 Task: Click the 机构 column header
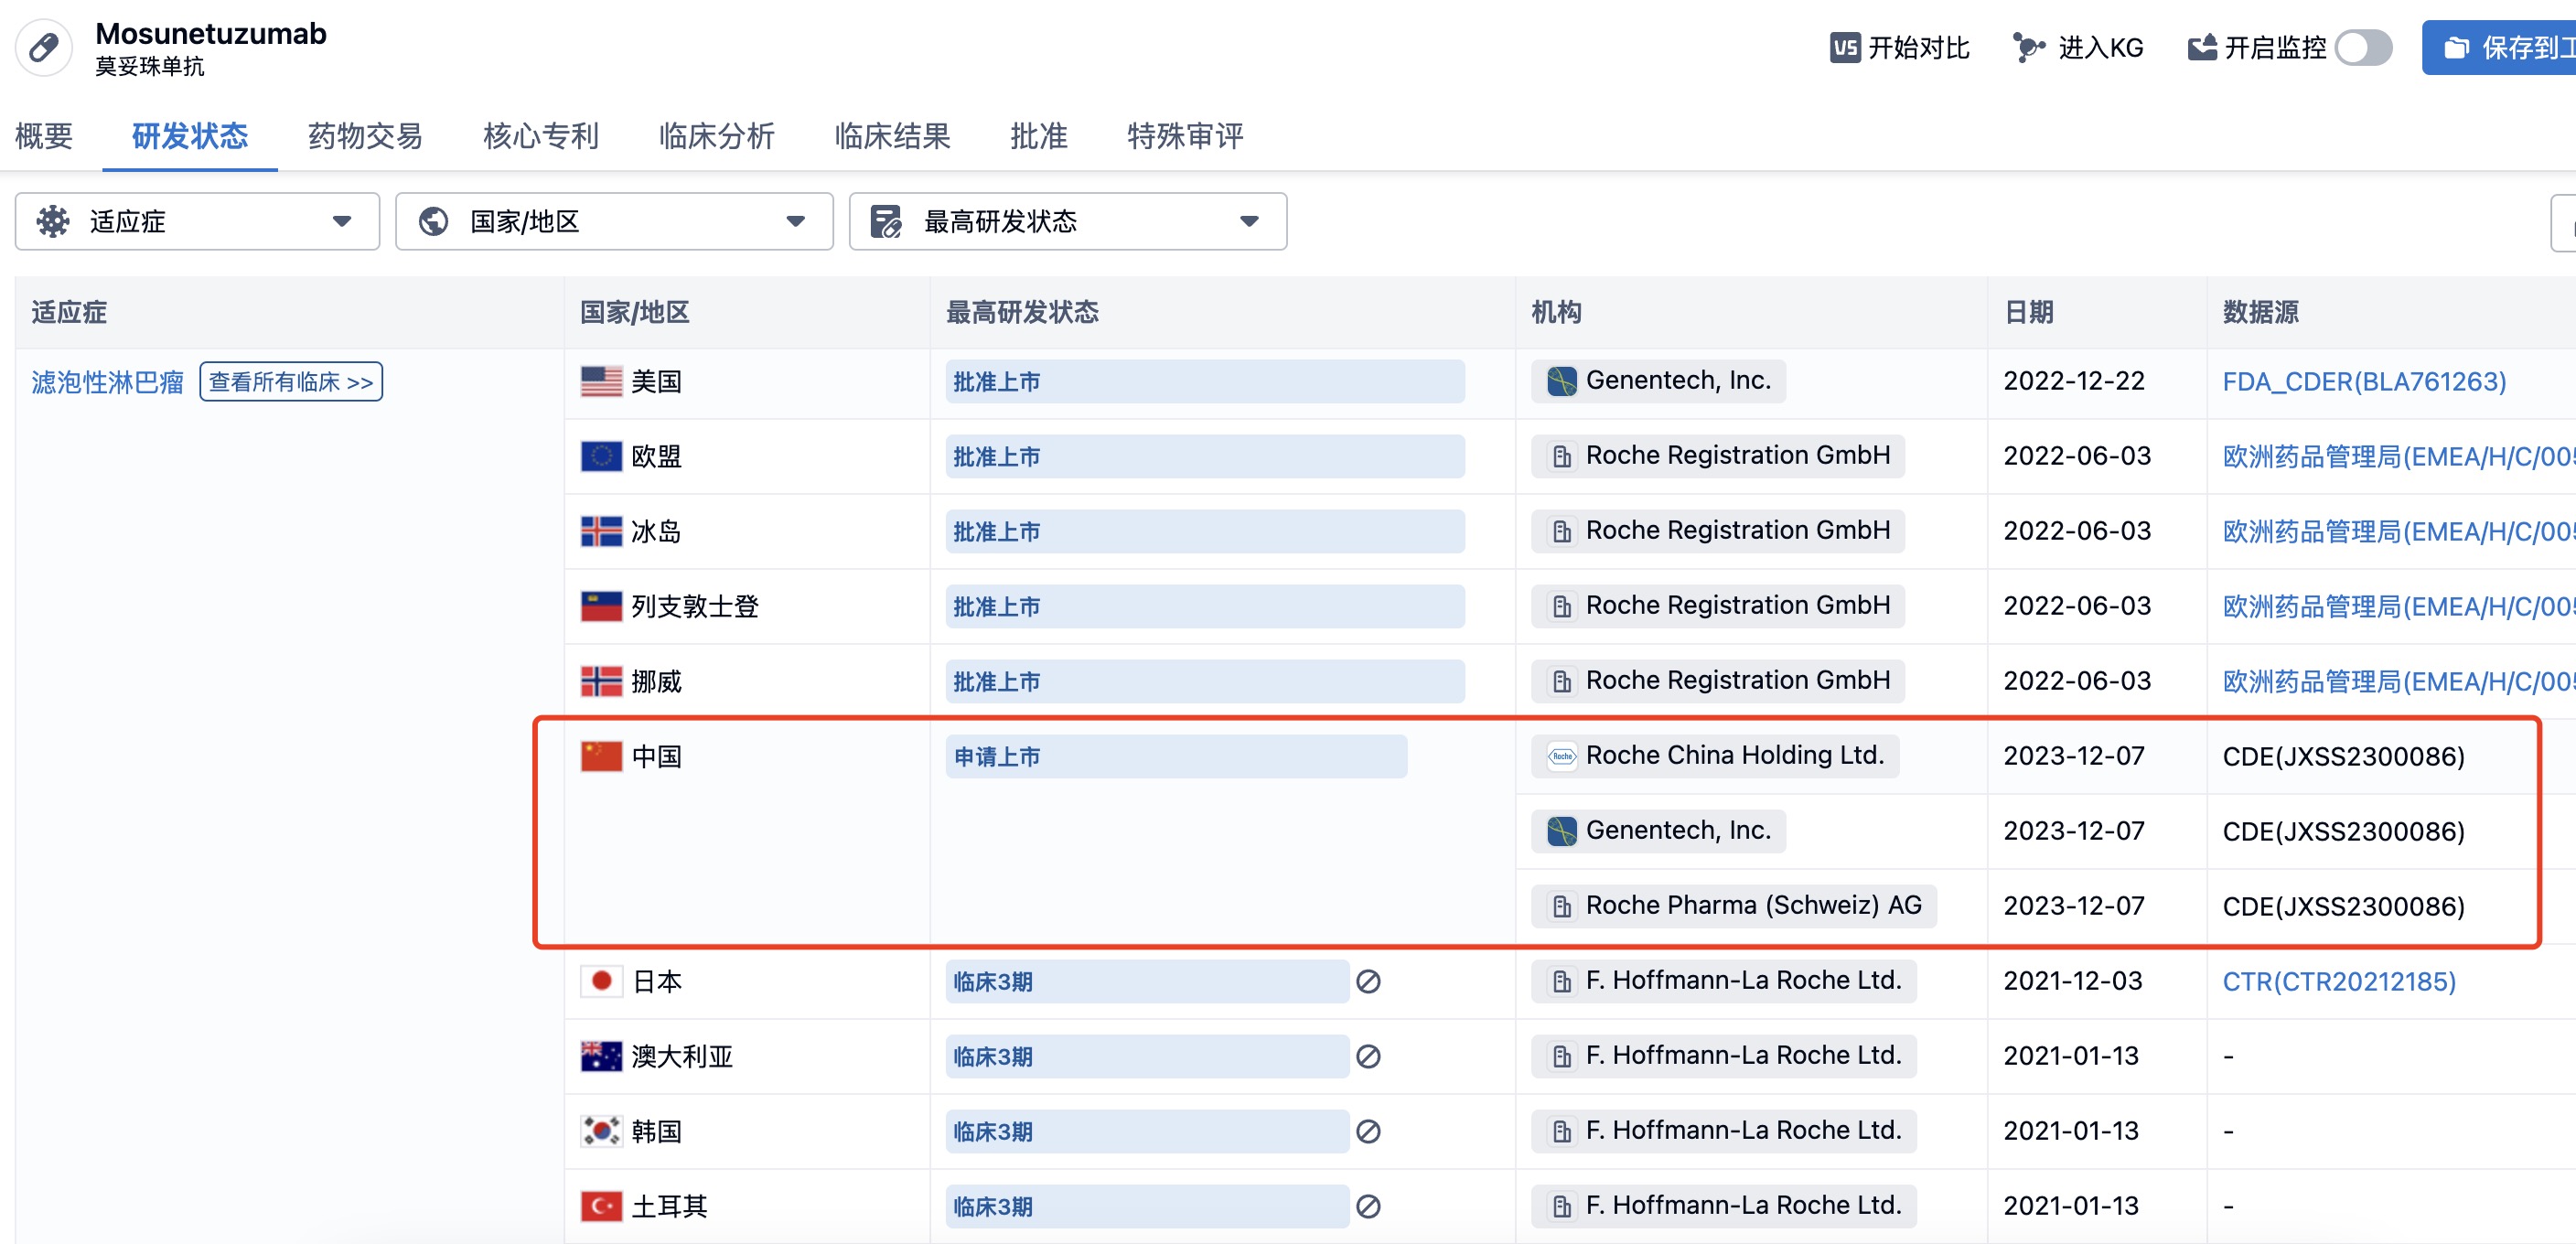coord(1557,312)
